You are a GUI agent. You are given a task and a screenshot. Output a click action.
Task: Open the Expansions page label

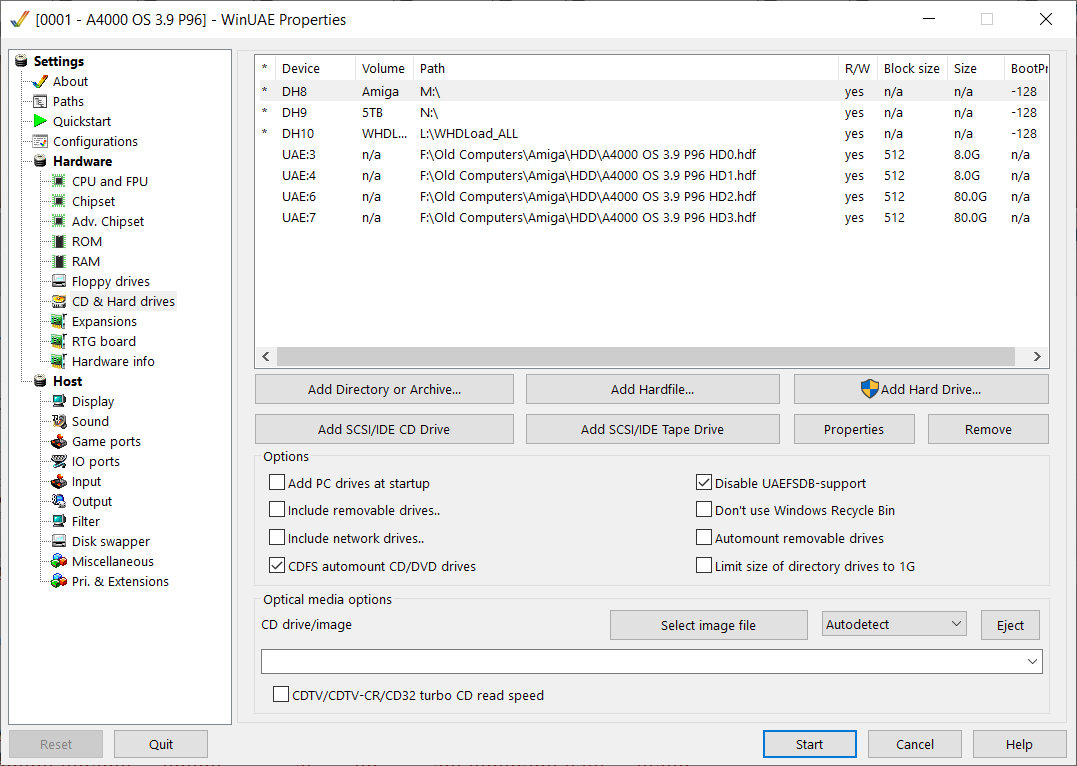(104, 321)
